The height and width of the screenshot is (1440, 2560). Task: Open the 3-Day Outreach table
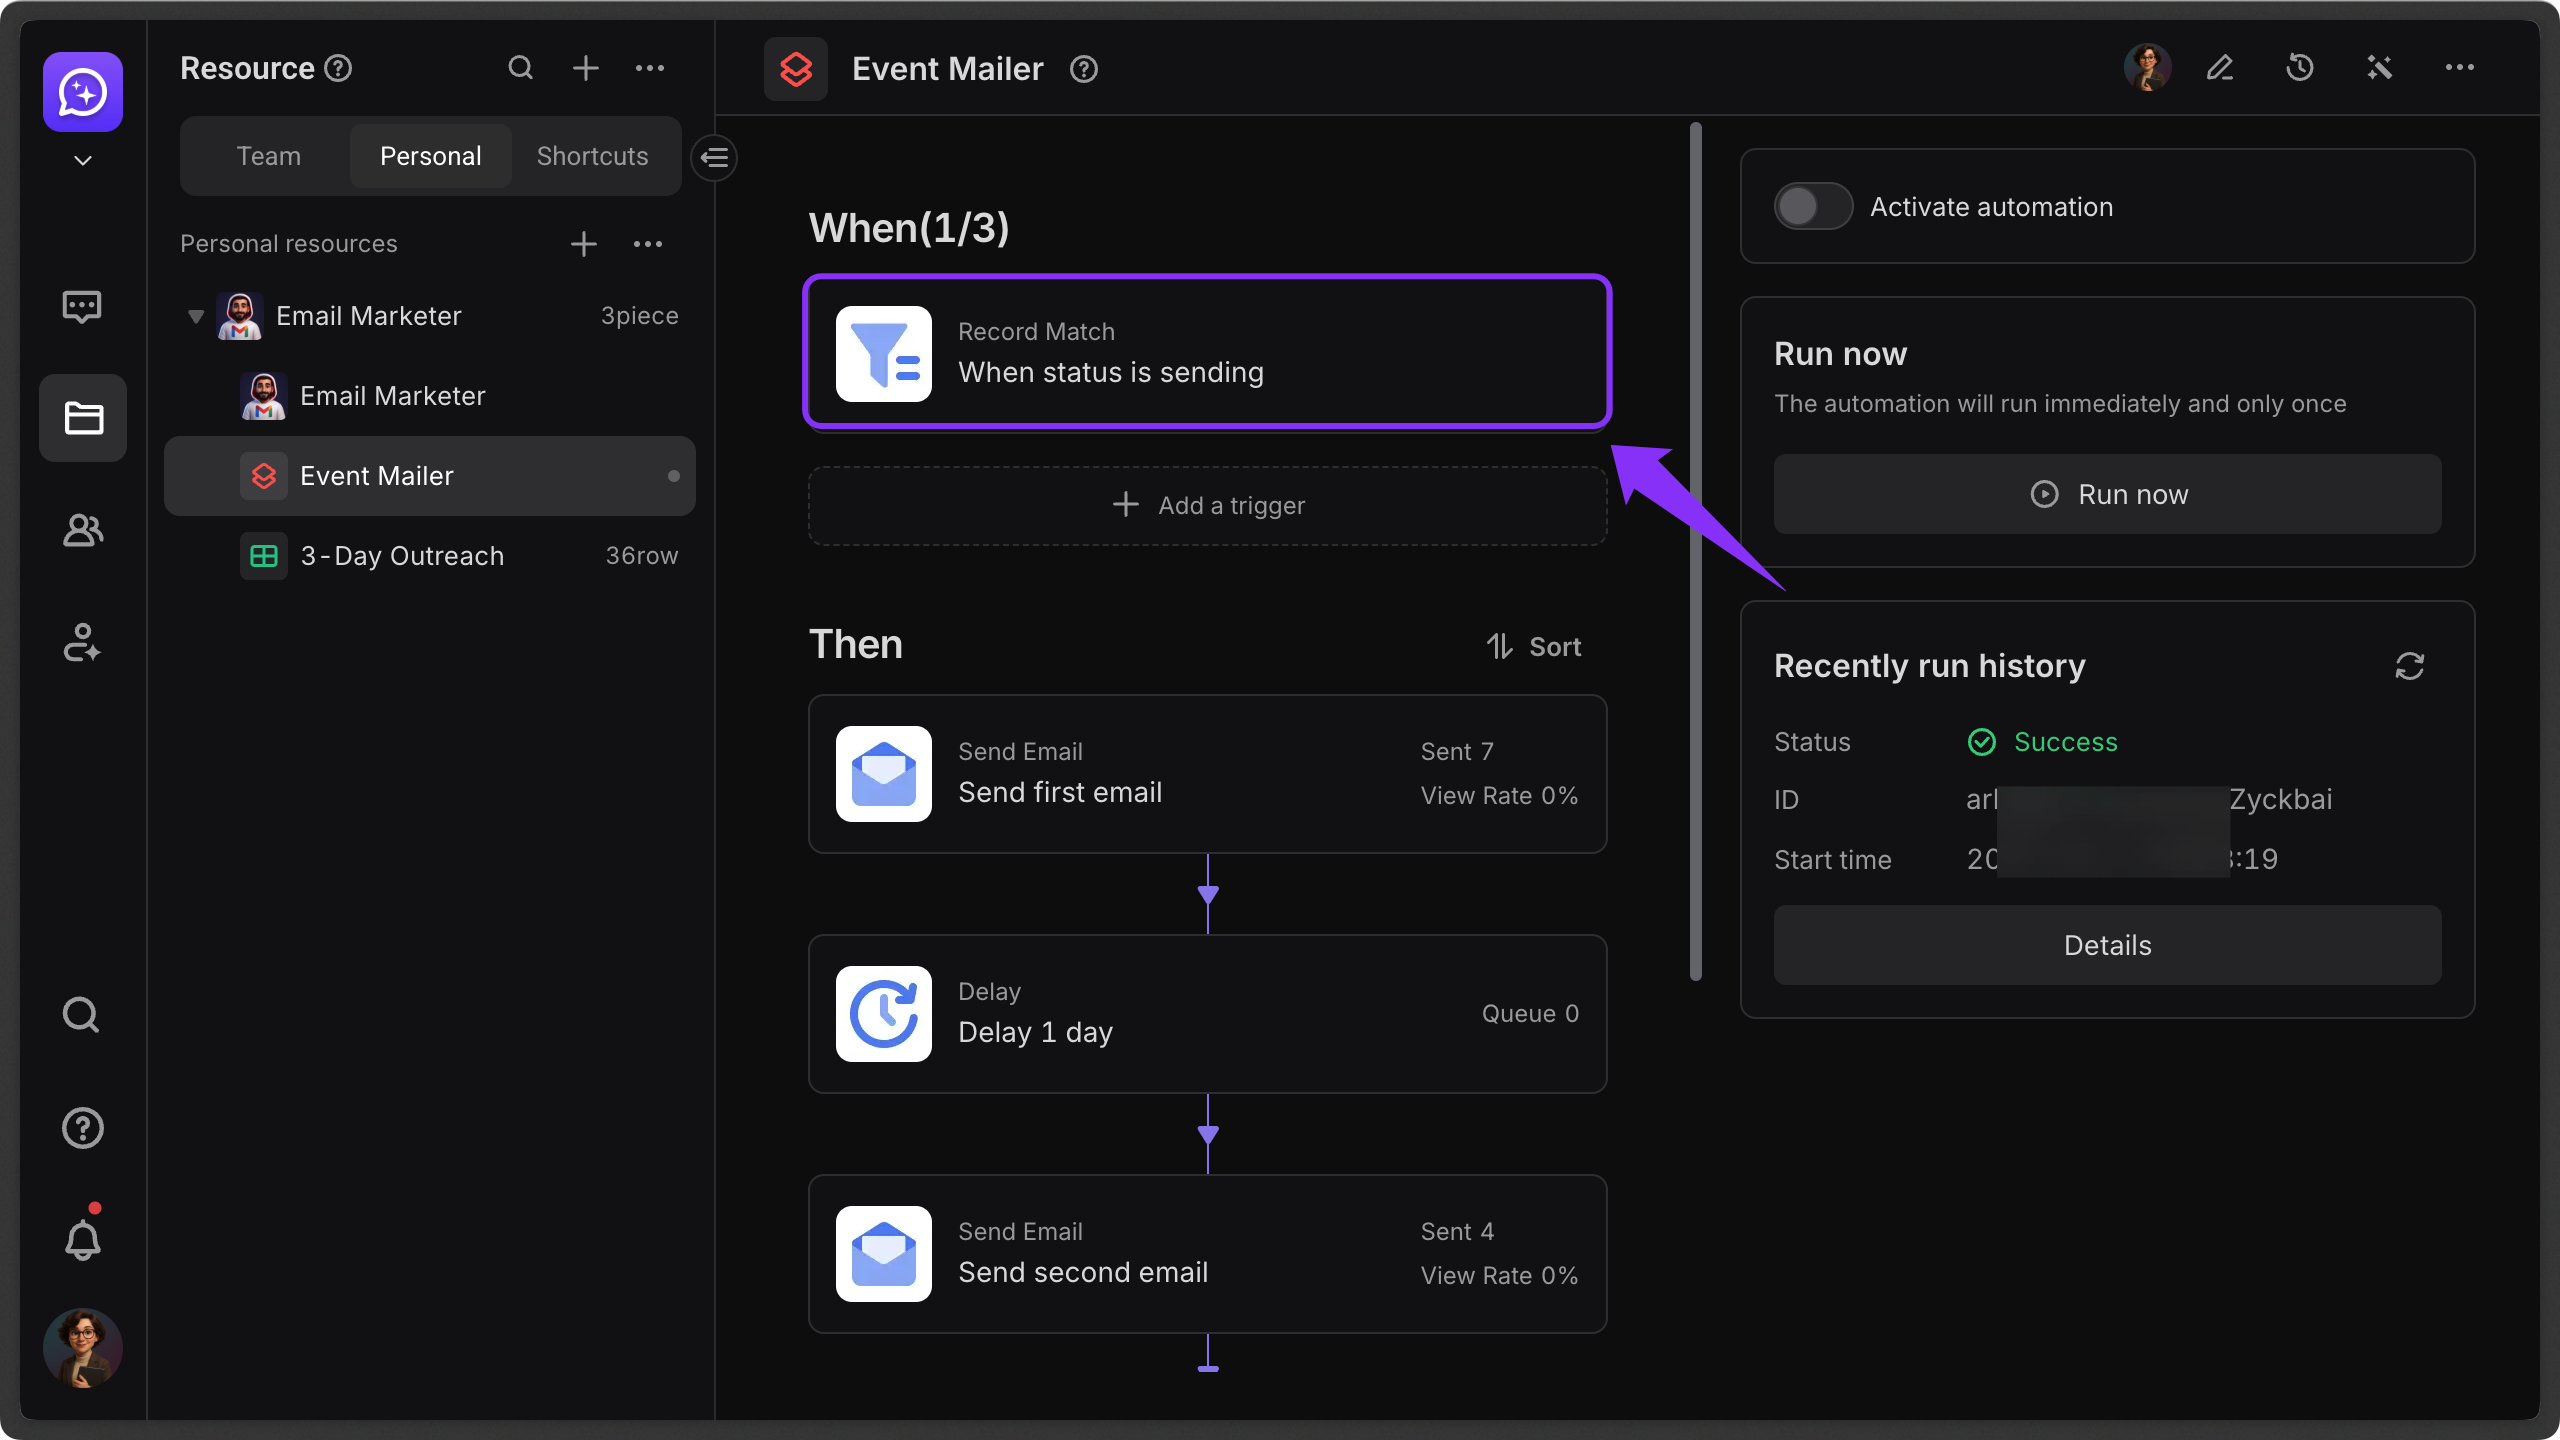click(430, 556)
